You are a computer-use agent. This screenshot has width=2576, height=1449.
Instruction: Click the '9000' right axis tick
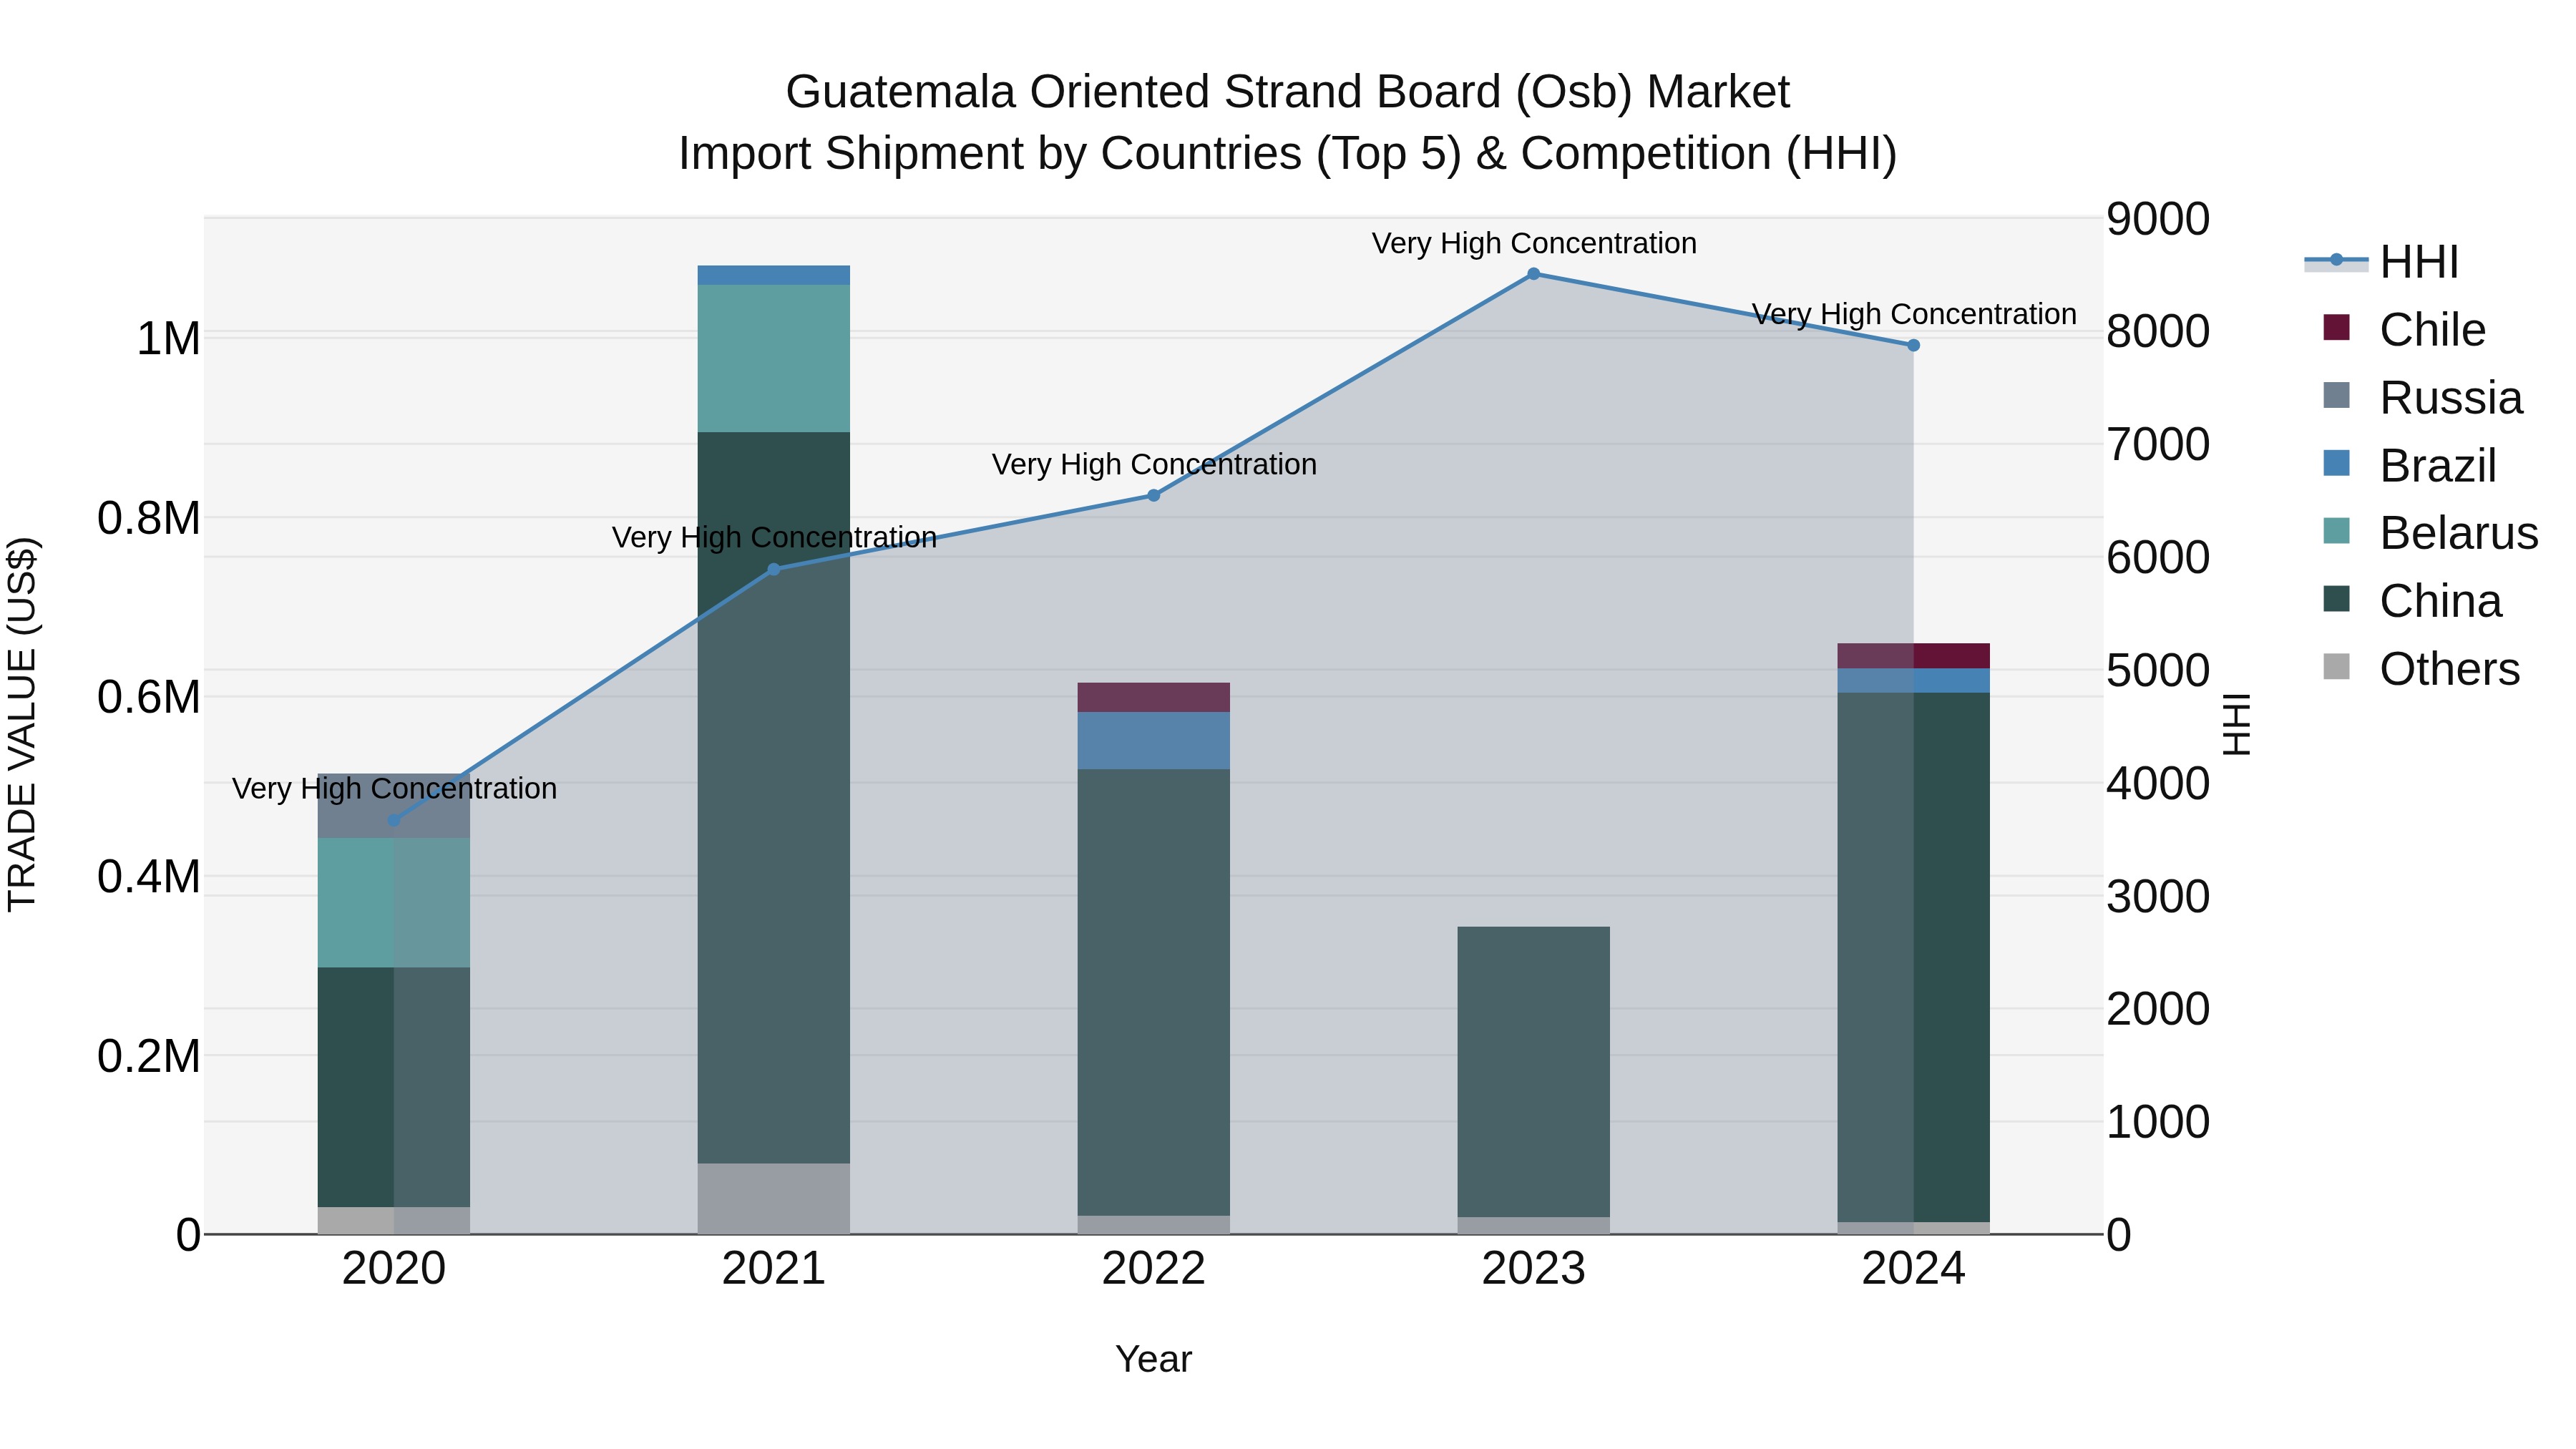[x=2158, y=219]
